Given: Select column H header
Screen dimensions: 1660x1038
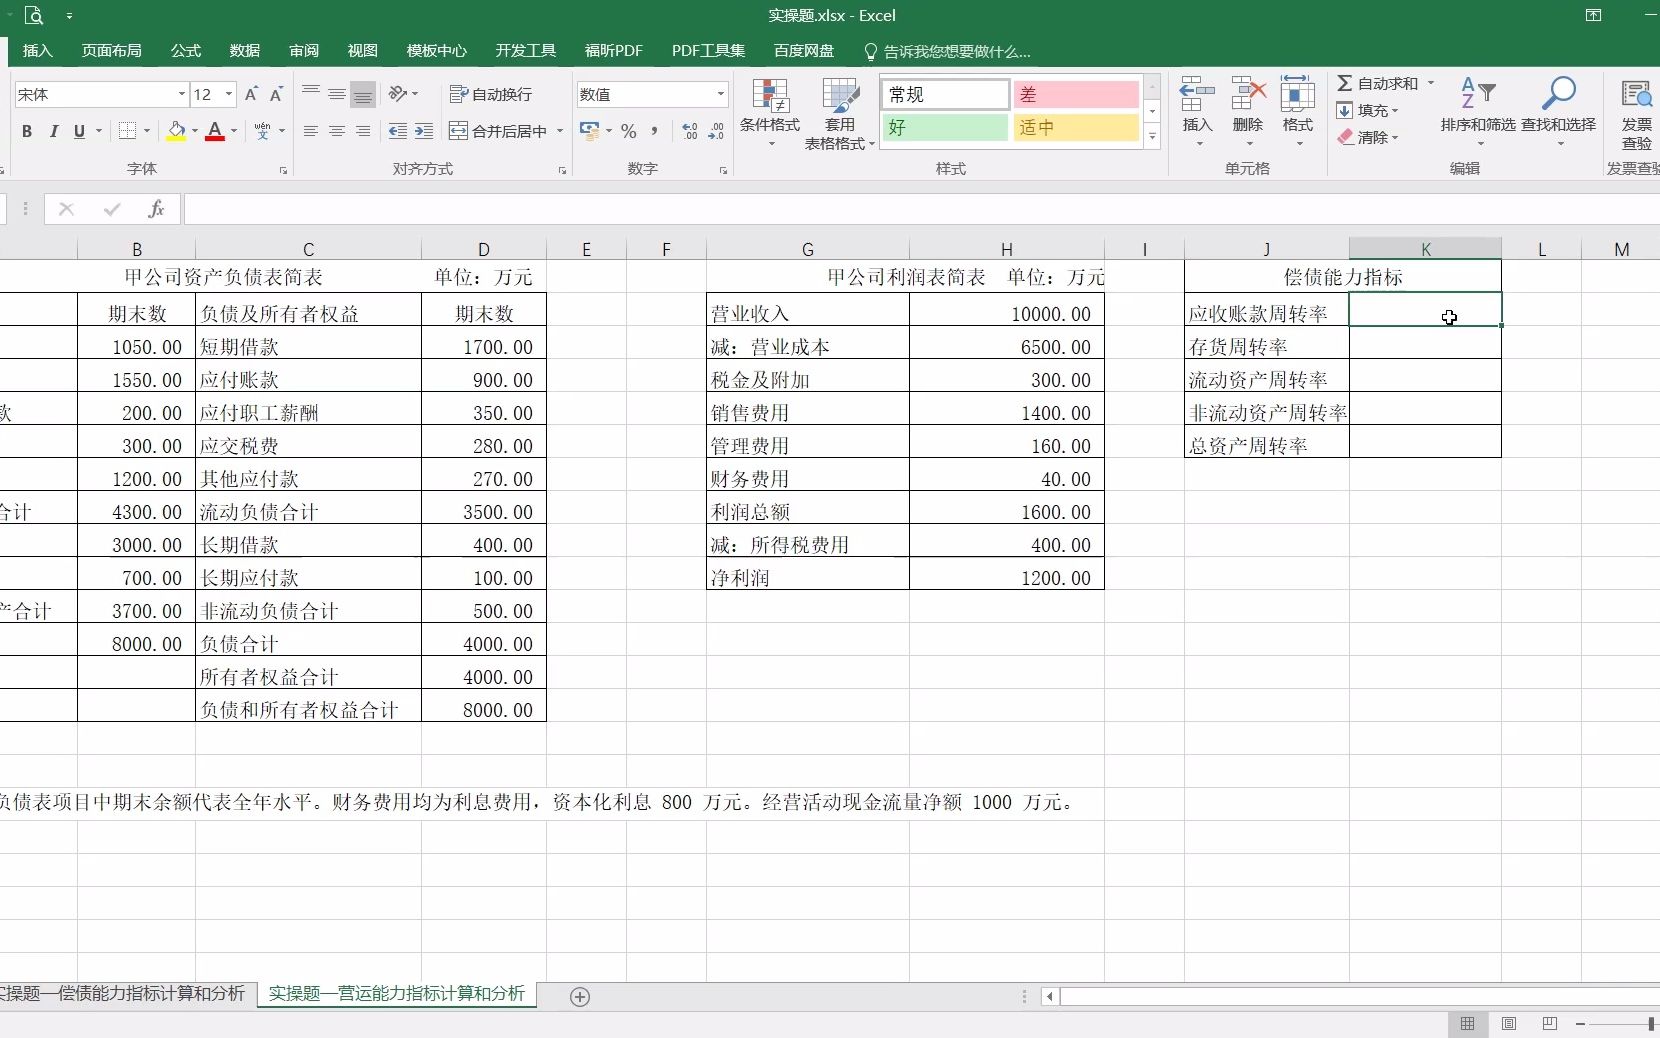Looking at the screenshot, I should coord(1007,249).
